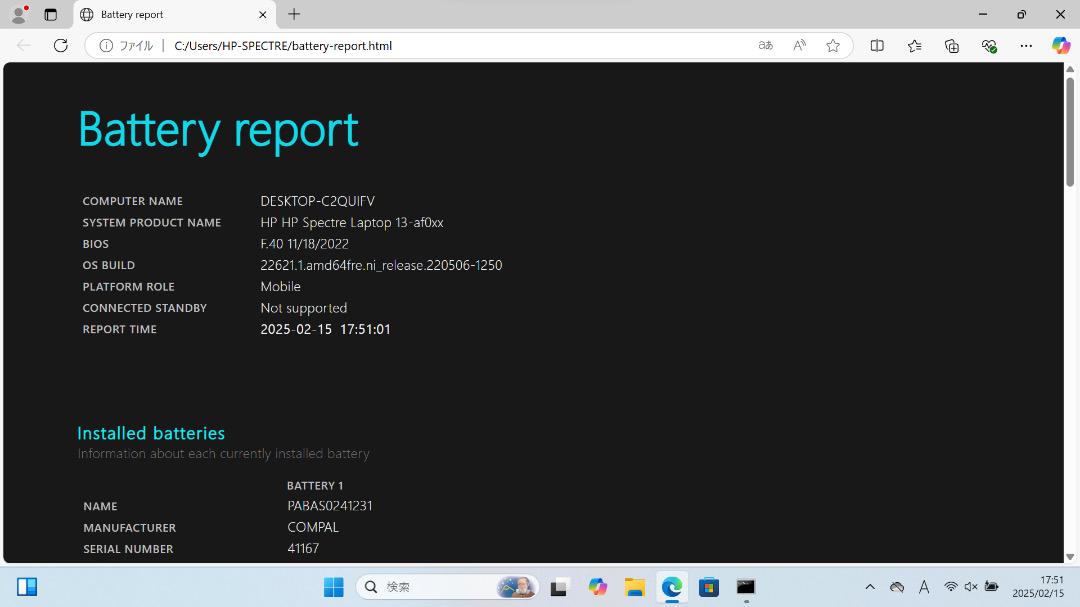Open the Wi-Fi network tray icon

[951, 587]
